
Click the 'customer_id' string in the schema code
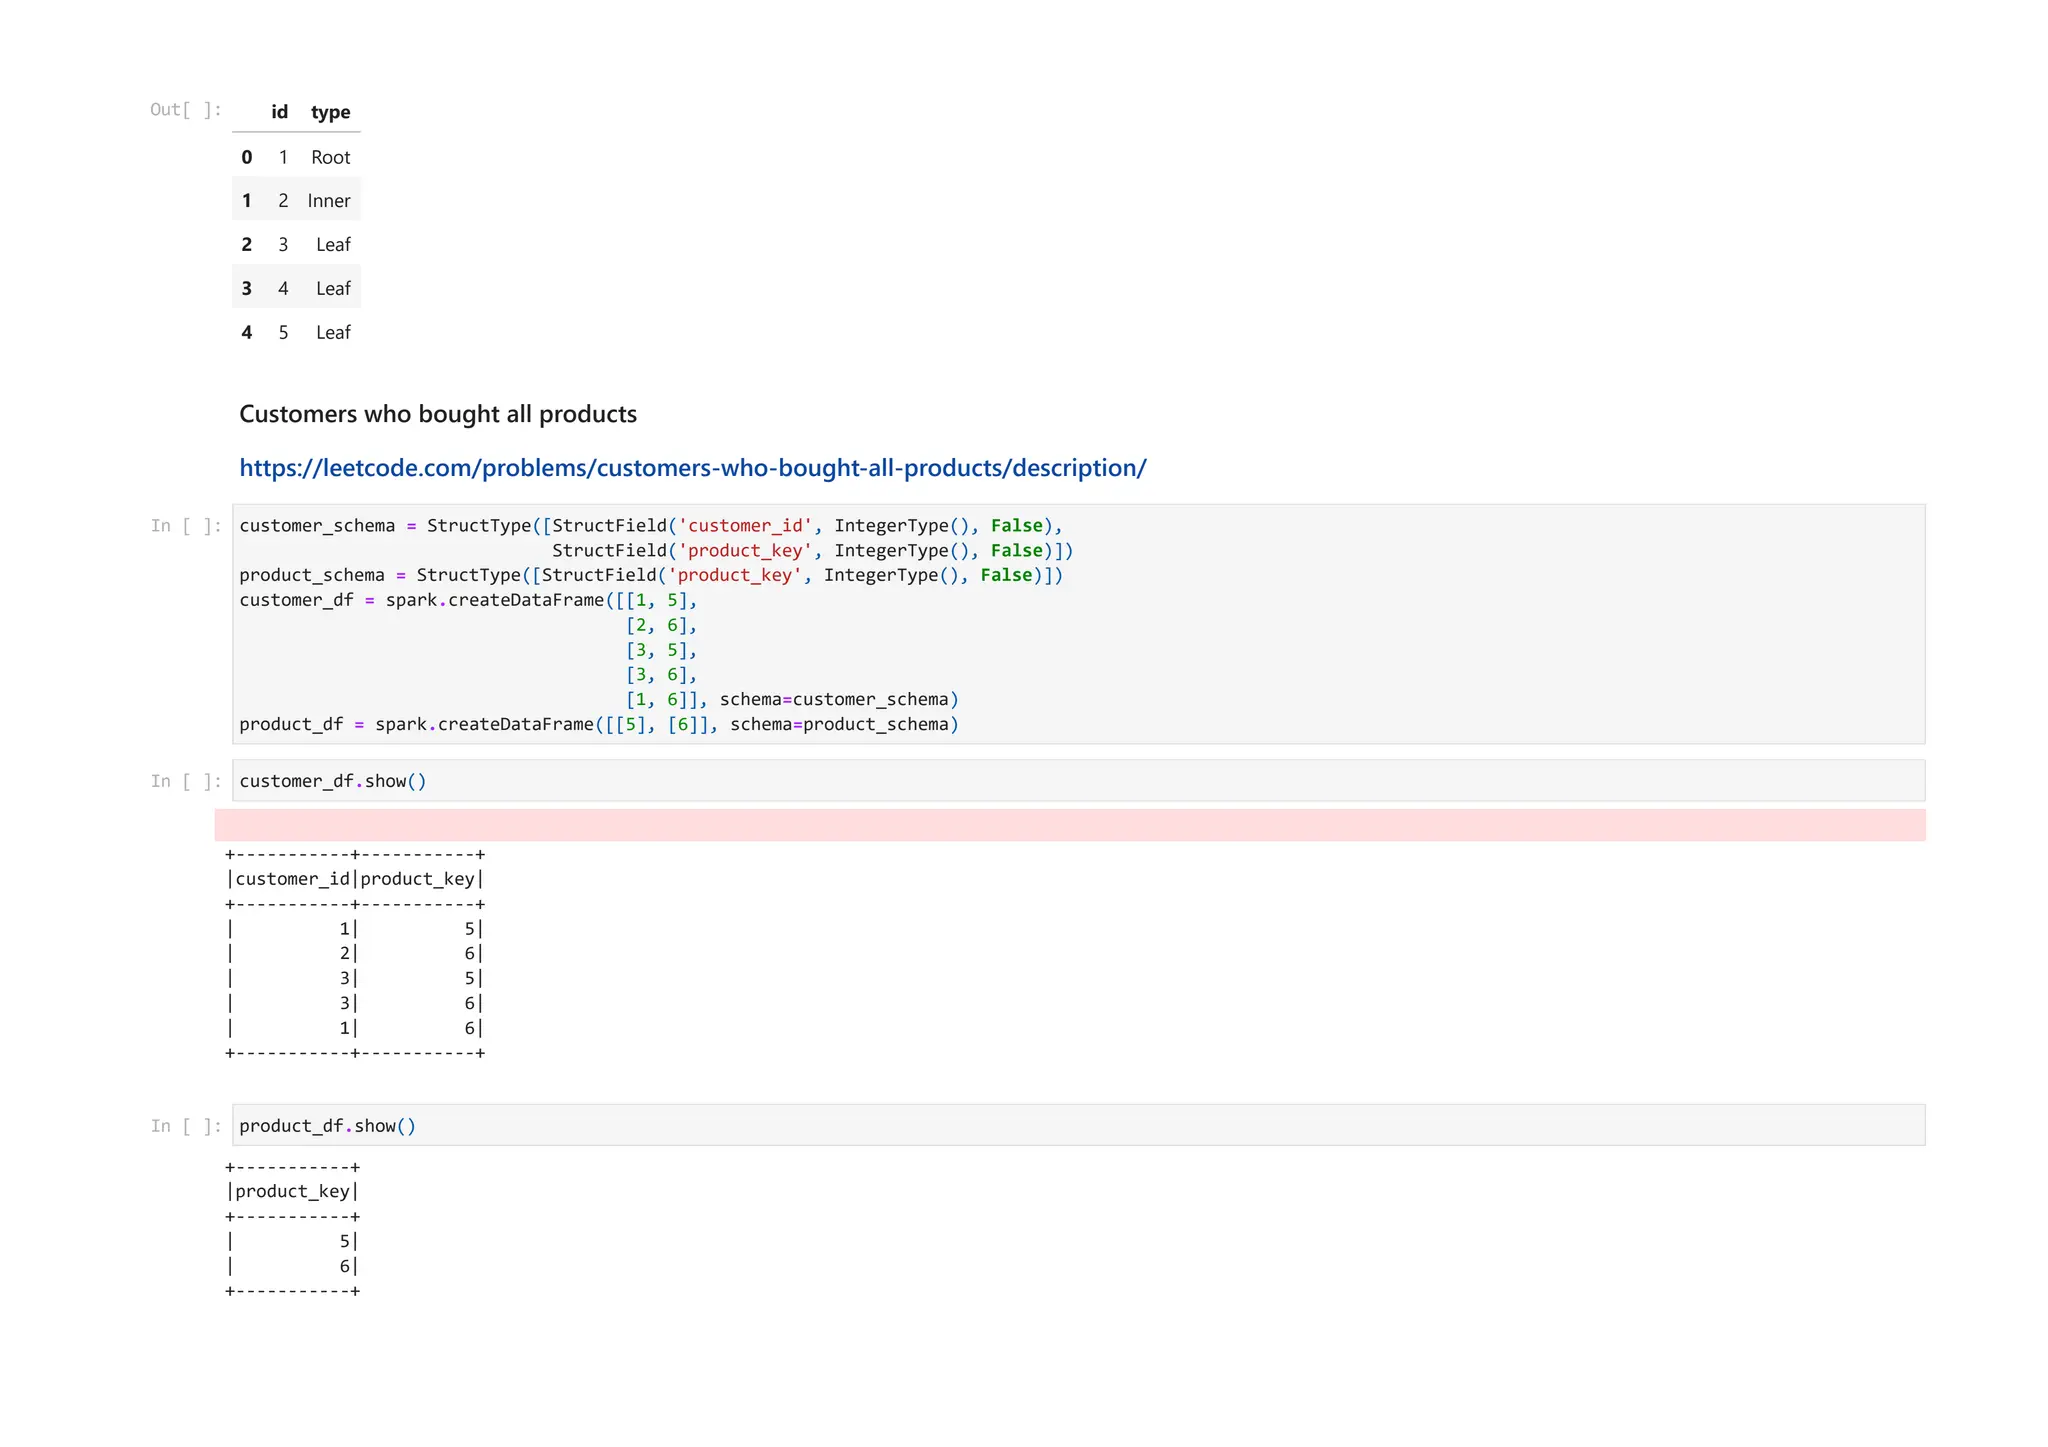click(x=746, y=525)
